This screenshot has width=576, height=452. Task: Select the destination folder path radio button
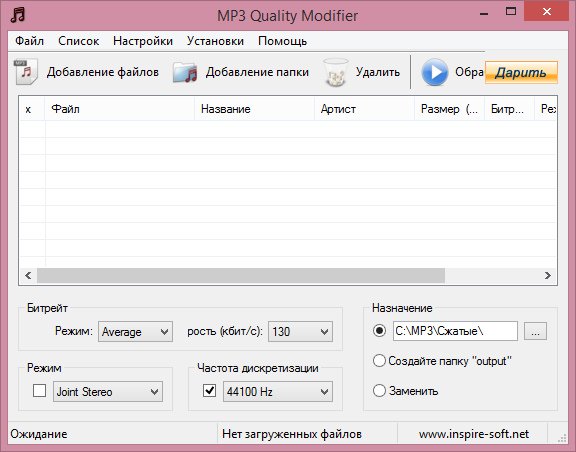(379, 331)
